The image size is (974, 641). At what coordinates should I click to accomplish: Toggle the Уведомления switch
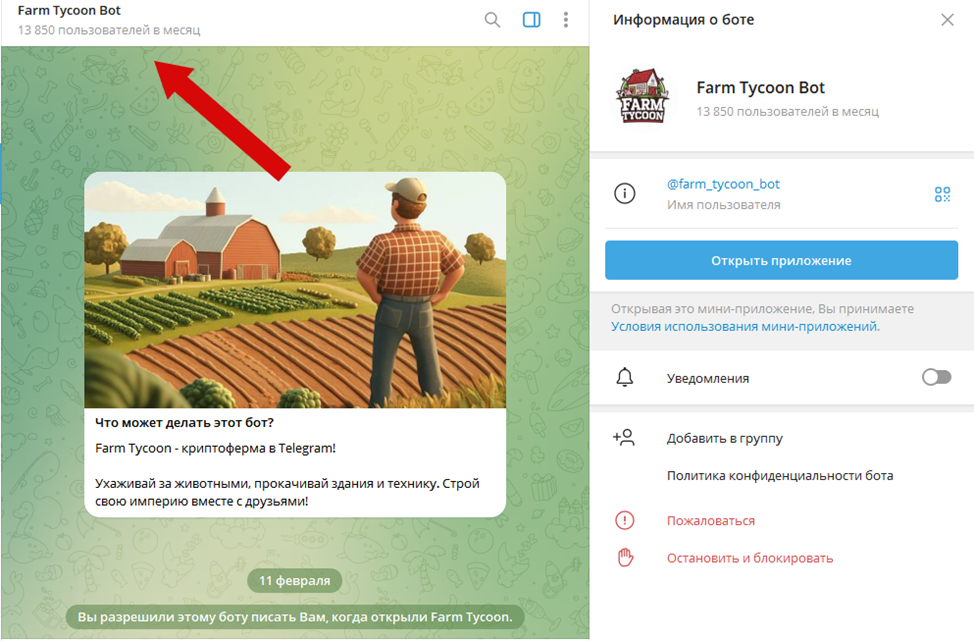(936, 377)
